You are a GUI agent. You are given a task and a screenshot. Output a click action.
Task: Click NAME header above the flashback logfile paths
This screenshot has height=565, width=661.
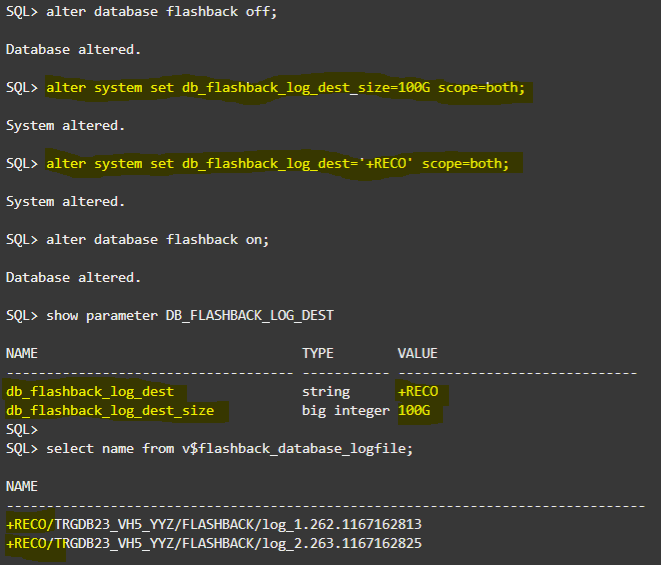coord(22,486)
